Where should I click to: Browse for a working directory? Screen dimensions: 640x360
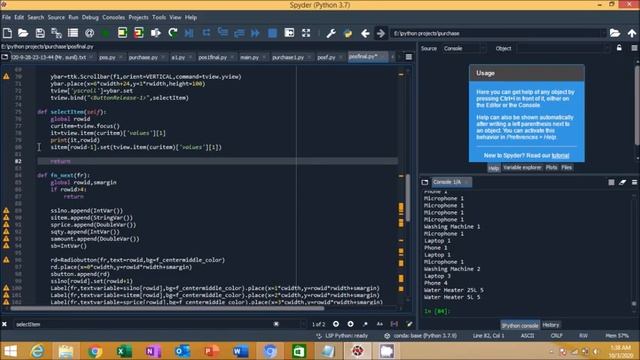click(615, 33)
